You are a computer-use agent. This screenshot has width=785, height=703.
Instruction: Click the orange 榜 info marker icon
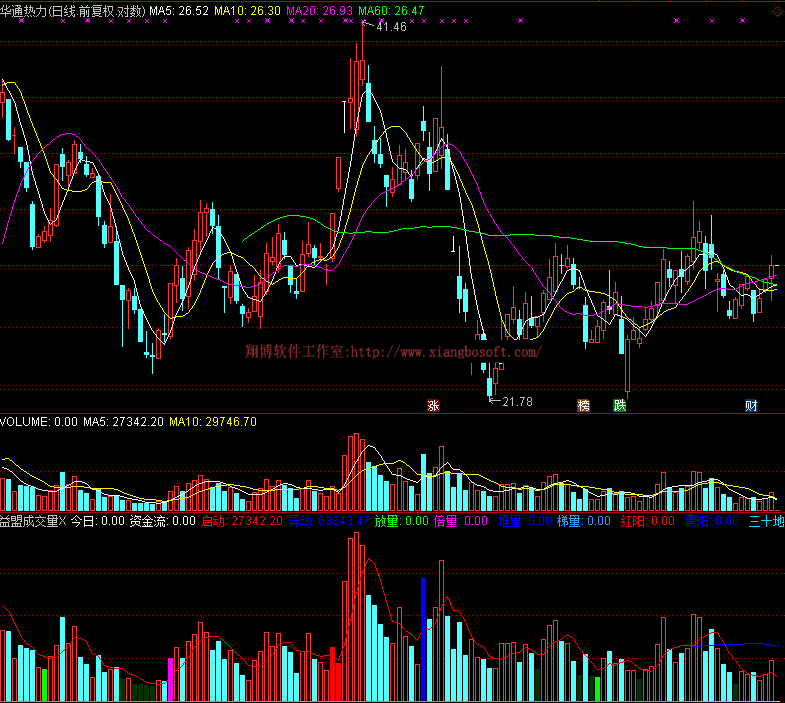[x=583, y=406]
